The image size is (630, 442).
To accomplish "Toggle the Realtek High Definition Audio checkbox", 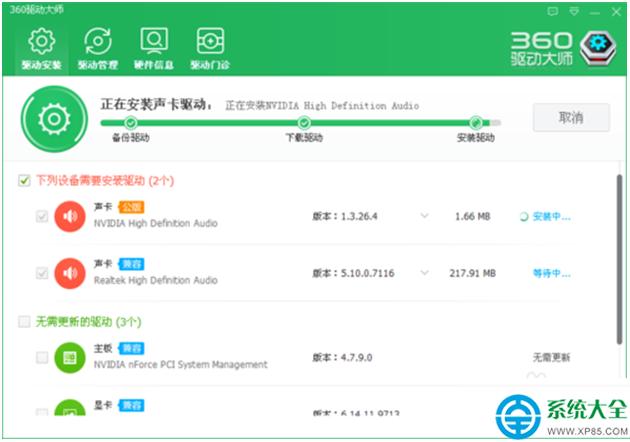I will pos(42,272).
